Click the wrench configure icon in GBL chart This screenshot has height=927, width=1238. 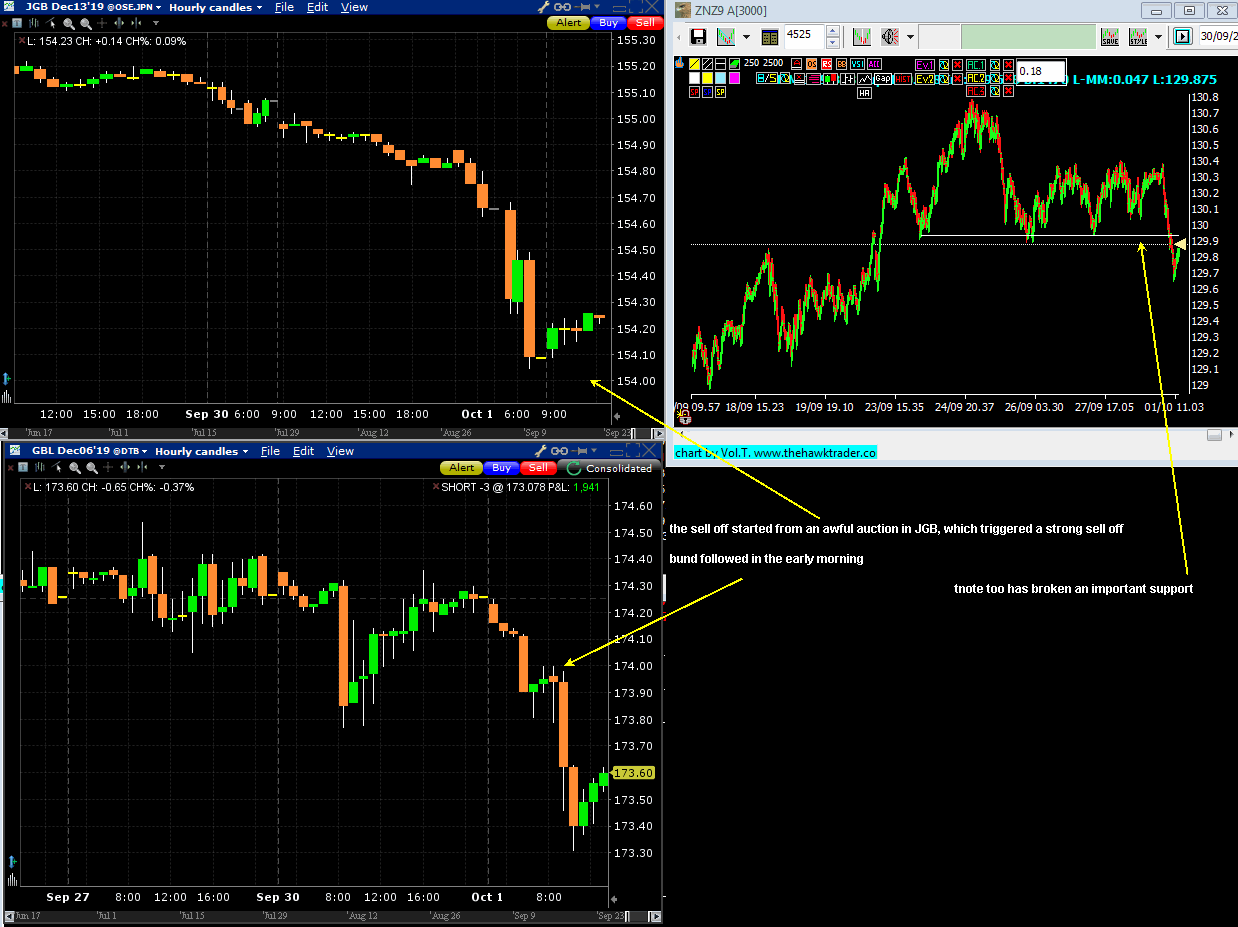click(x=541, y=451)
